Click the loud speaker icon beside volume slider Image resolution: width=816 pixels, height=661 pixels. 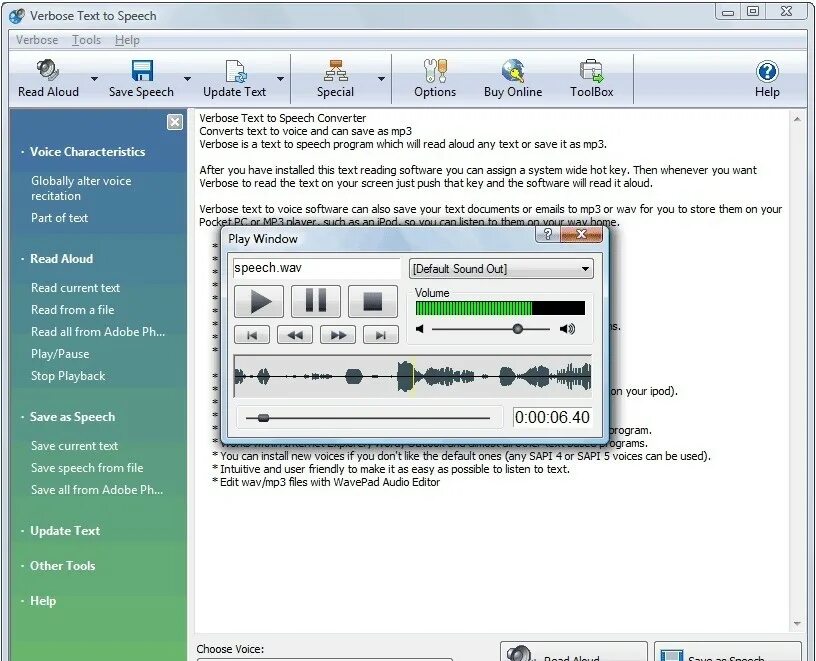point(567,329)
